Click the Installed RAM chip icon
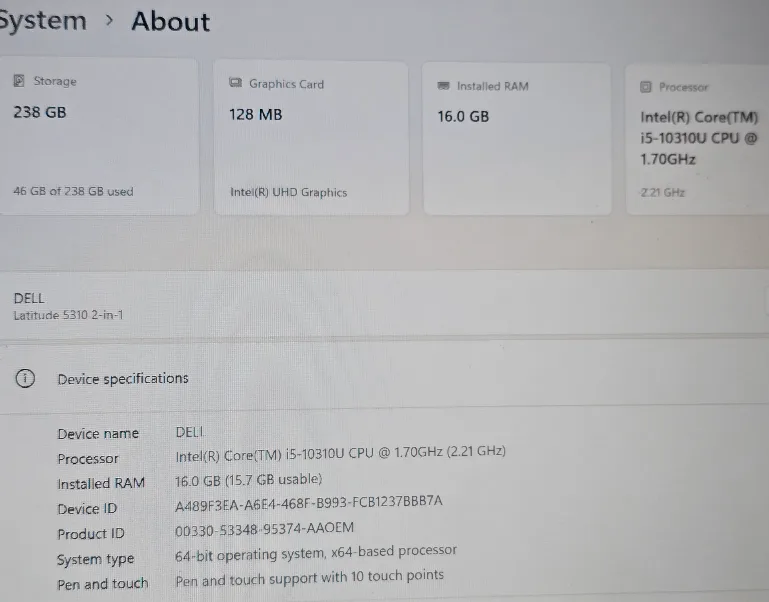769x602 pixels. pyautogui.click(x=443, y=86)
